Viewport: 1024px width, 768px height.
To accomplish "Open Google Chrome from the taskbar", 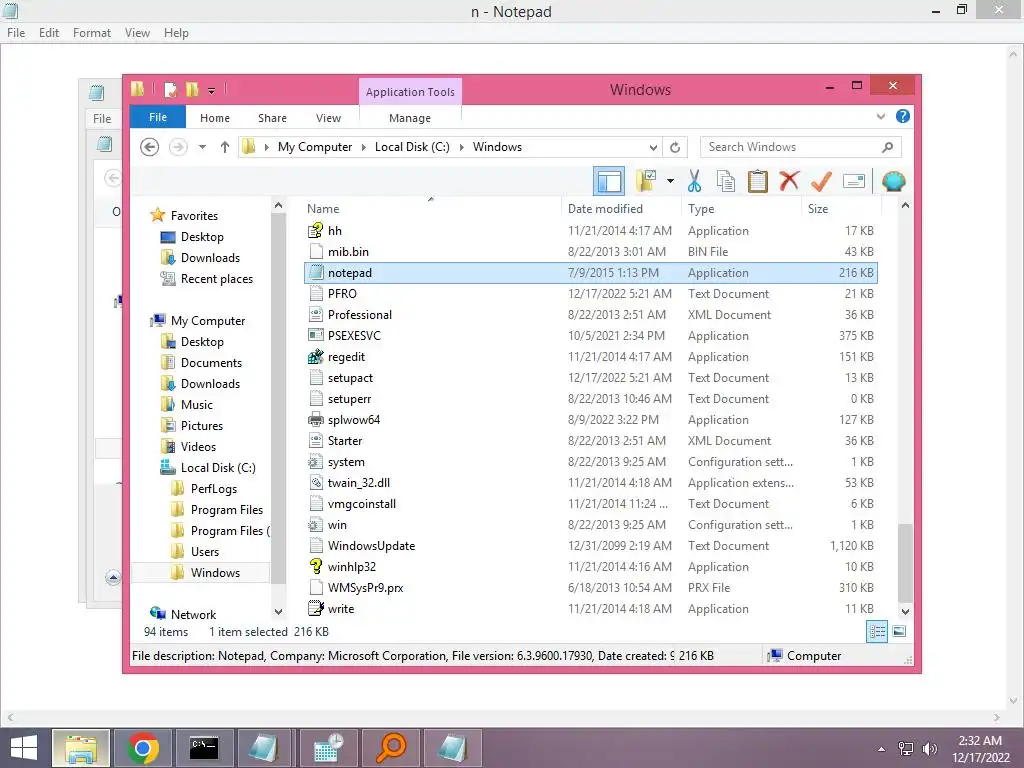I will (142, 748).
